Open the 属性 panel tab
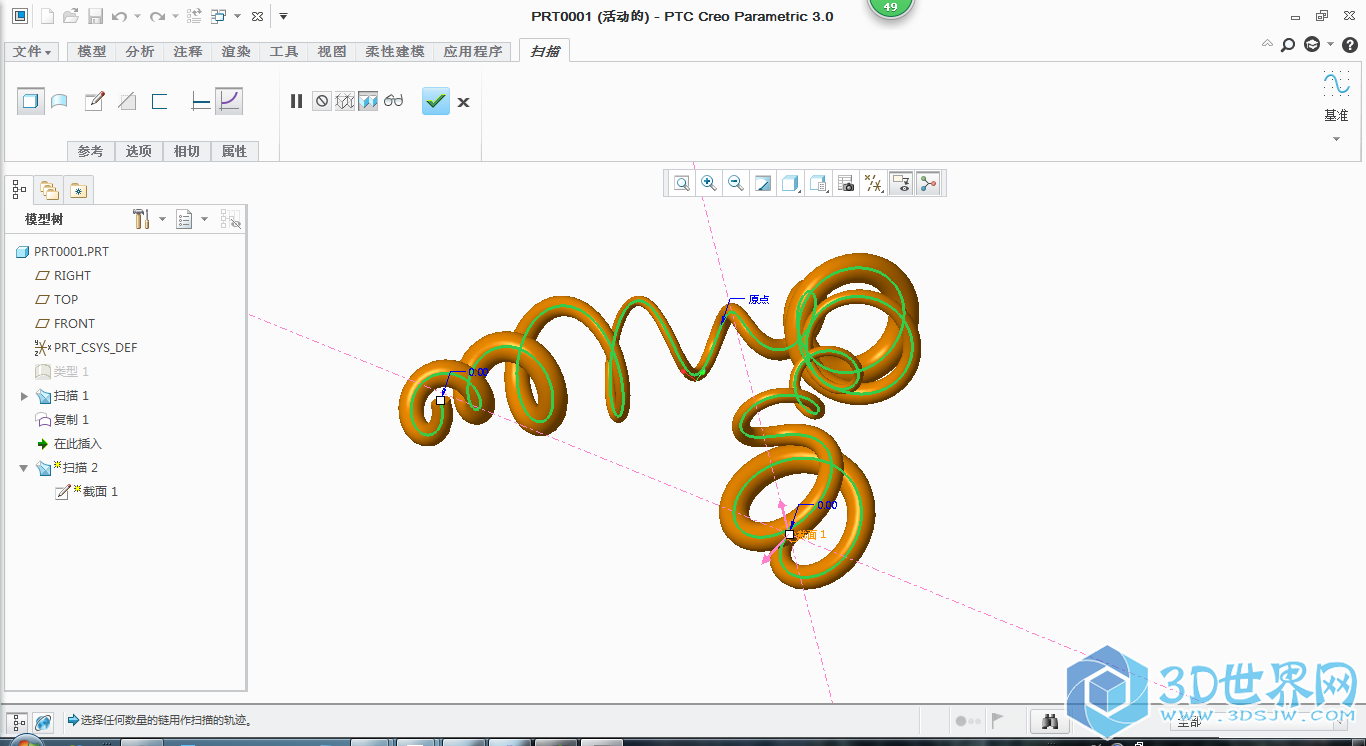 tap(234, 151)
